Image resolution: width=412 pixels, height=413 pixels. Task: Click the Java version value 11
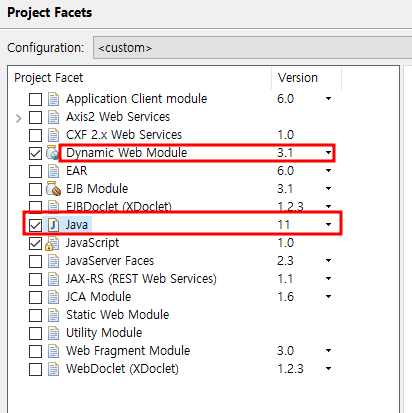point(284,225)
